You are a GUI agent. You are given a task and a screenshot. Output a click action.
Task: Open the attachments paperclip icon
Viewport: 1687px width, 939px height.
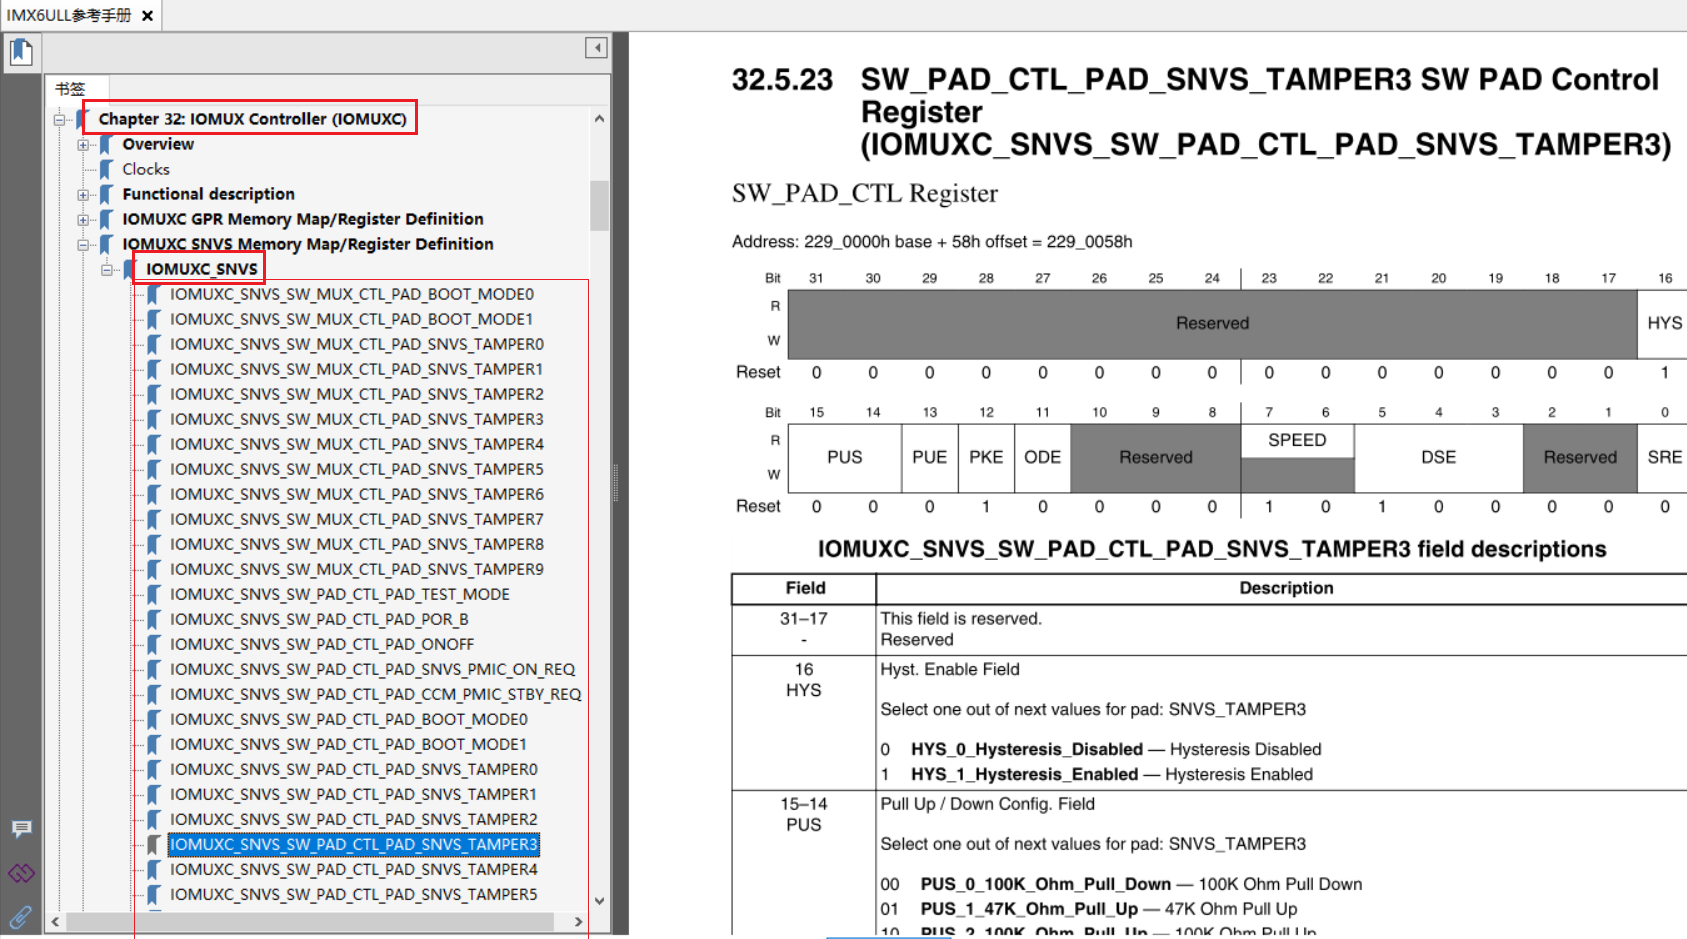point(21,916)
